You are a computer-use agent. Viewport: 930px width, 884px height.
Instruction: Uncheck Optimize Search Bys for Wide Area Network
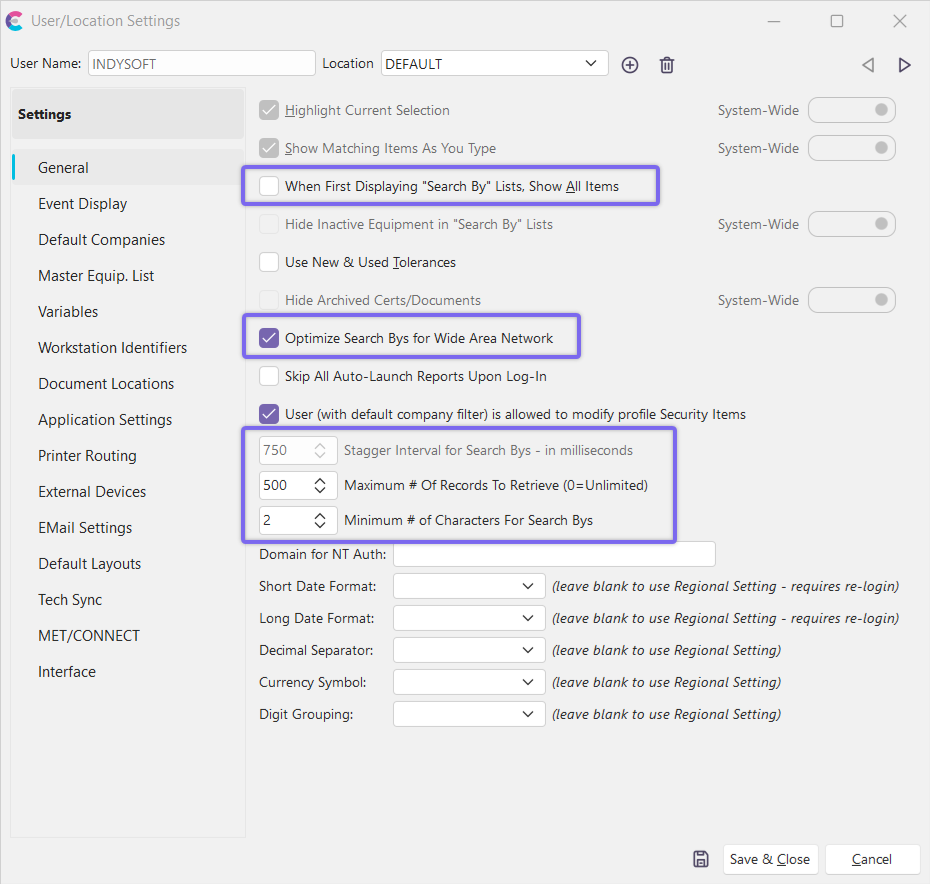point(269,338)
